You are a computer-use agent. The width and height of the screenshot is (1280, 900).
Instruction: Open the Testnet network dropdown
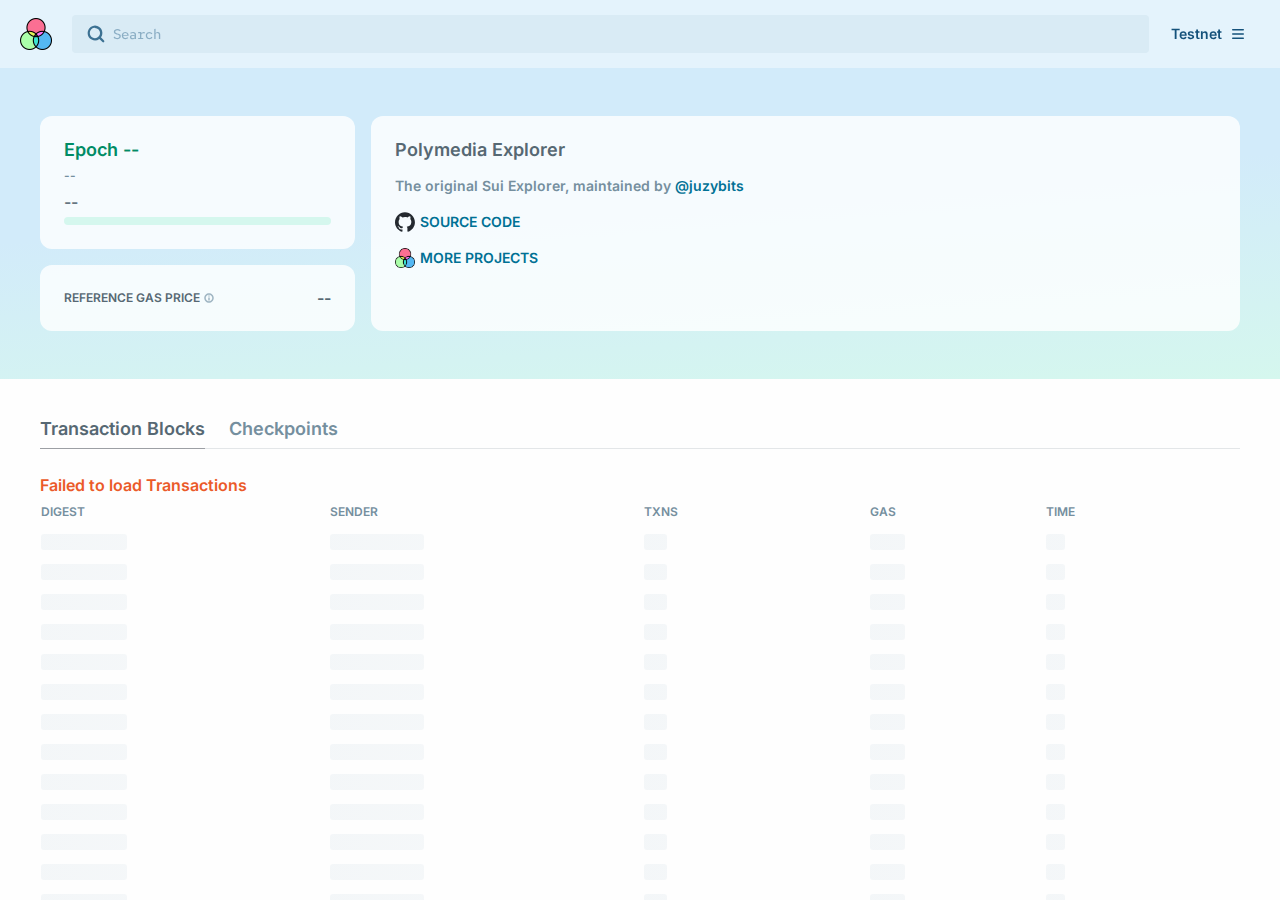[x=1208, y=34]
